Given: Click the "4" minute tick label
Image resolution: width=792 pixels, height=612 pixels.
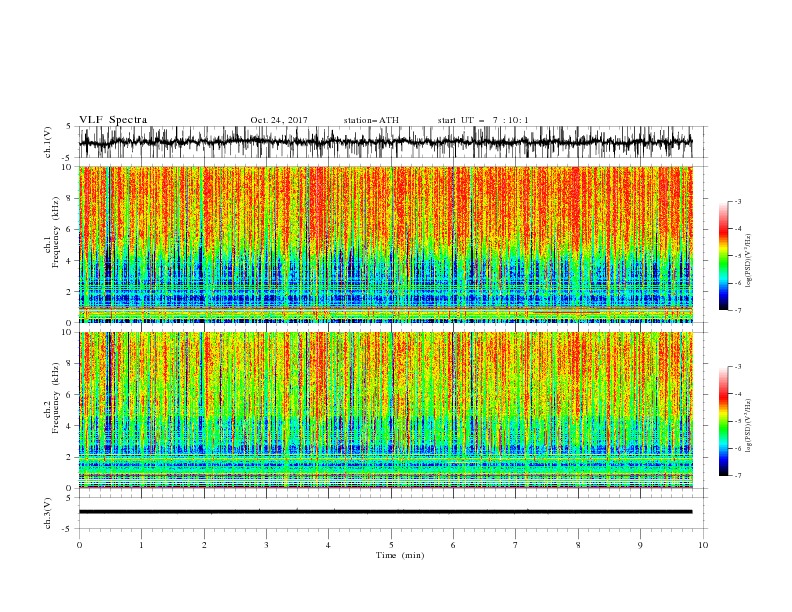Looking at the screenshot, I should click(328, 545).
